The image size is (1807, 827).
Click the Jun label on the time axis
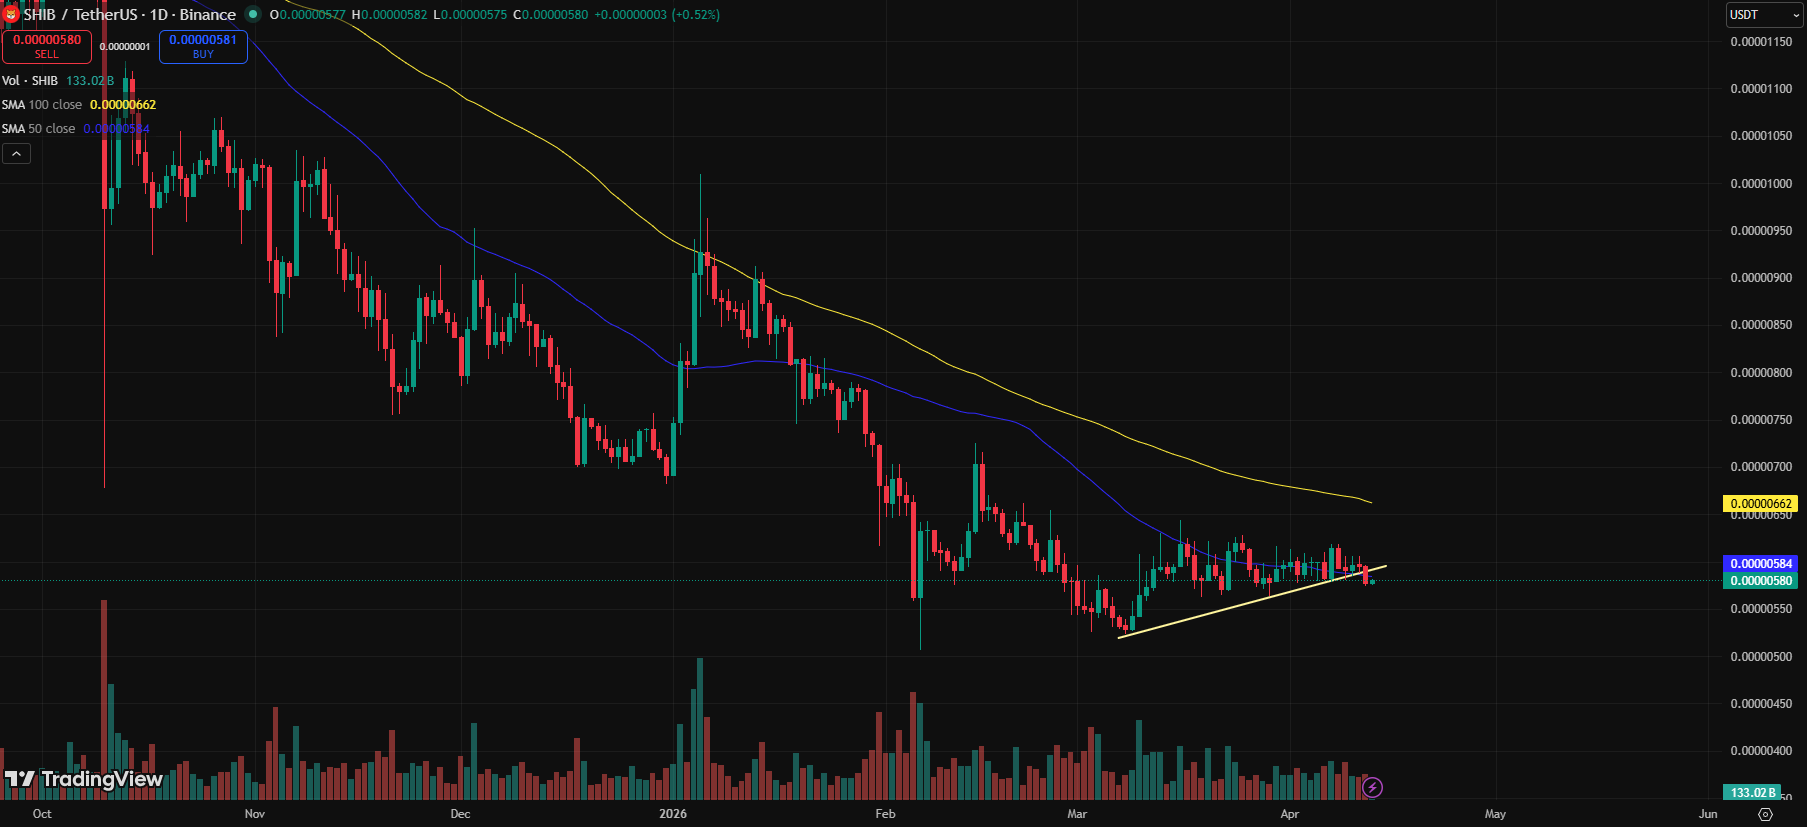[x=1708, y=814]
